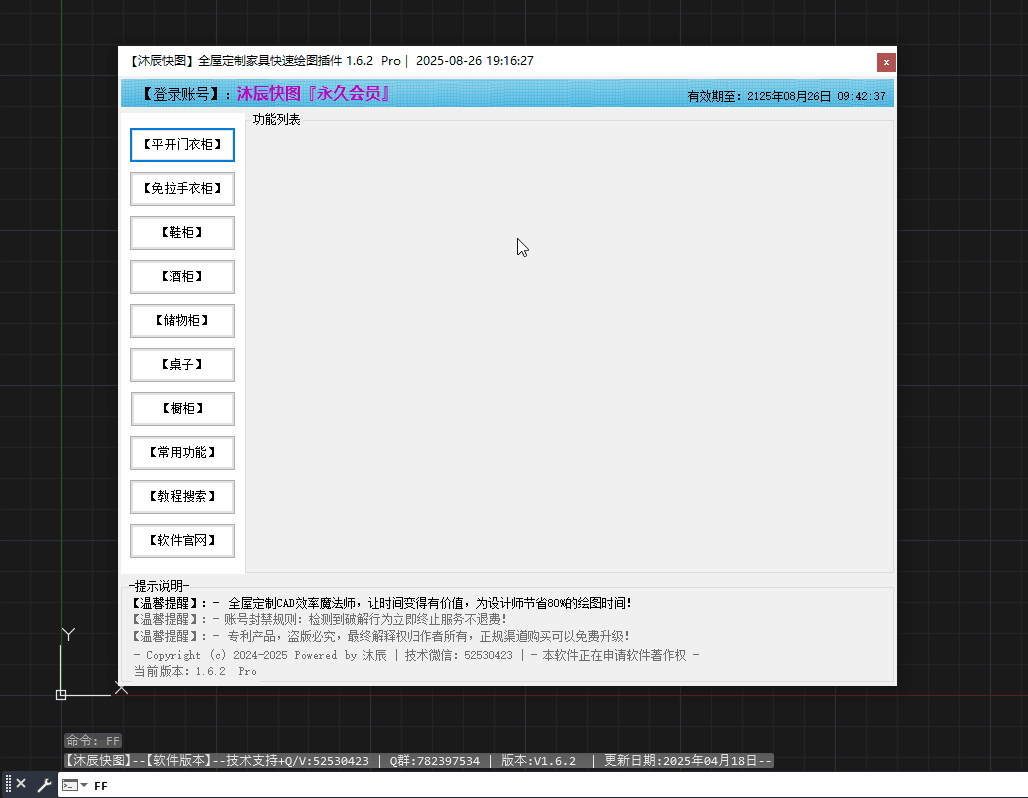Click the Copyright 2024-2025 Powered by 沐辰 line

416,655
